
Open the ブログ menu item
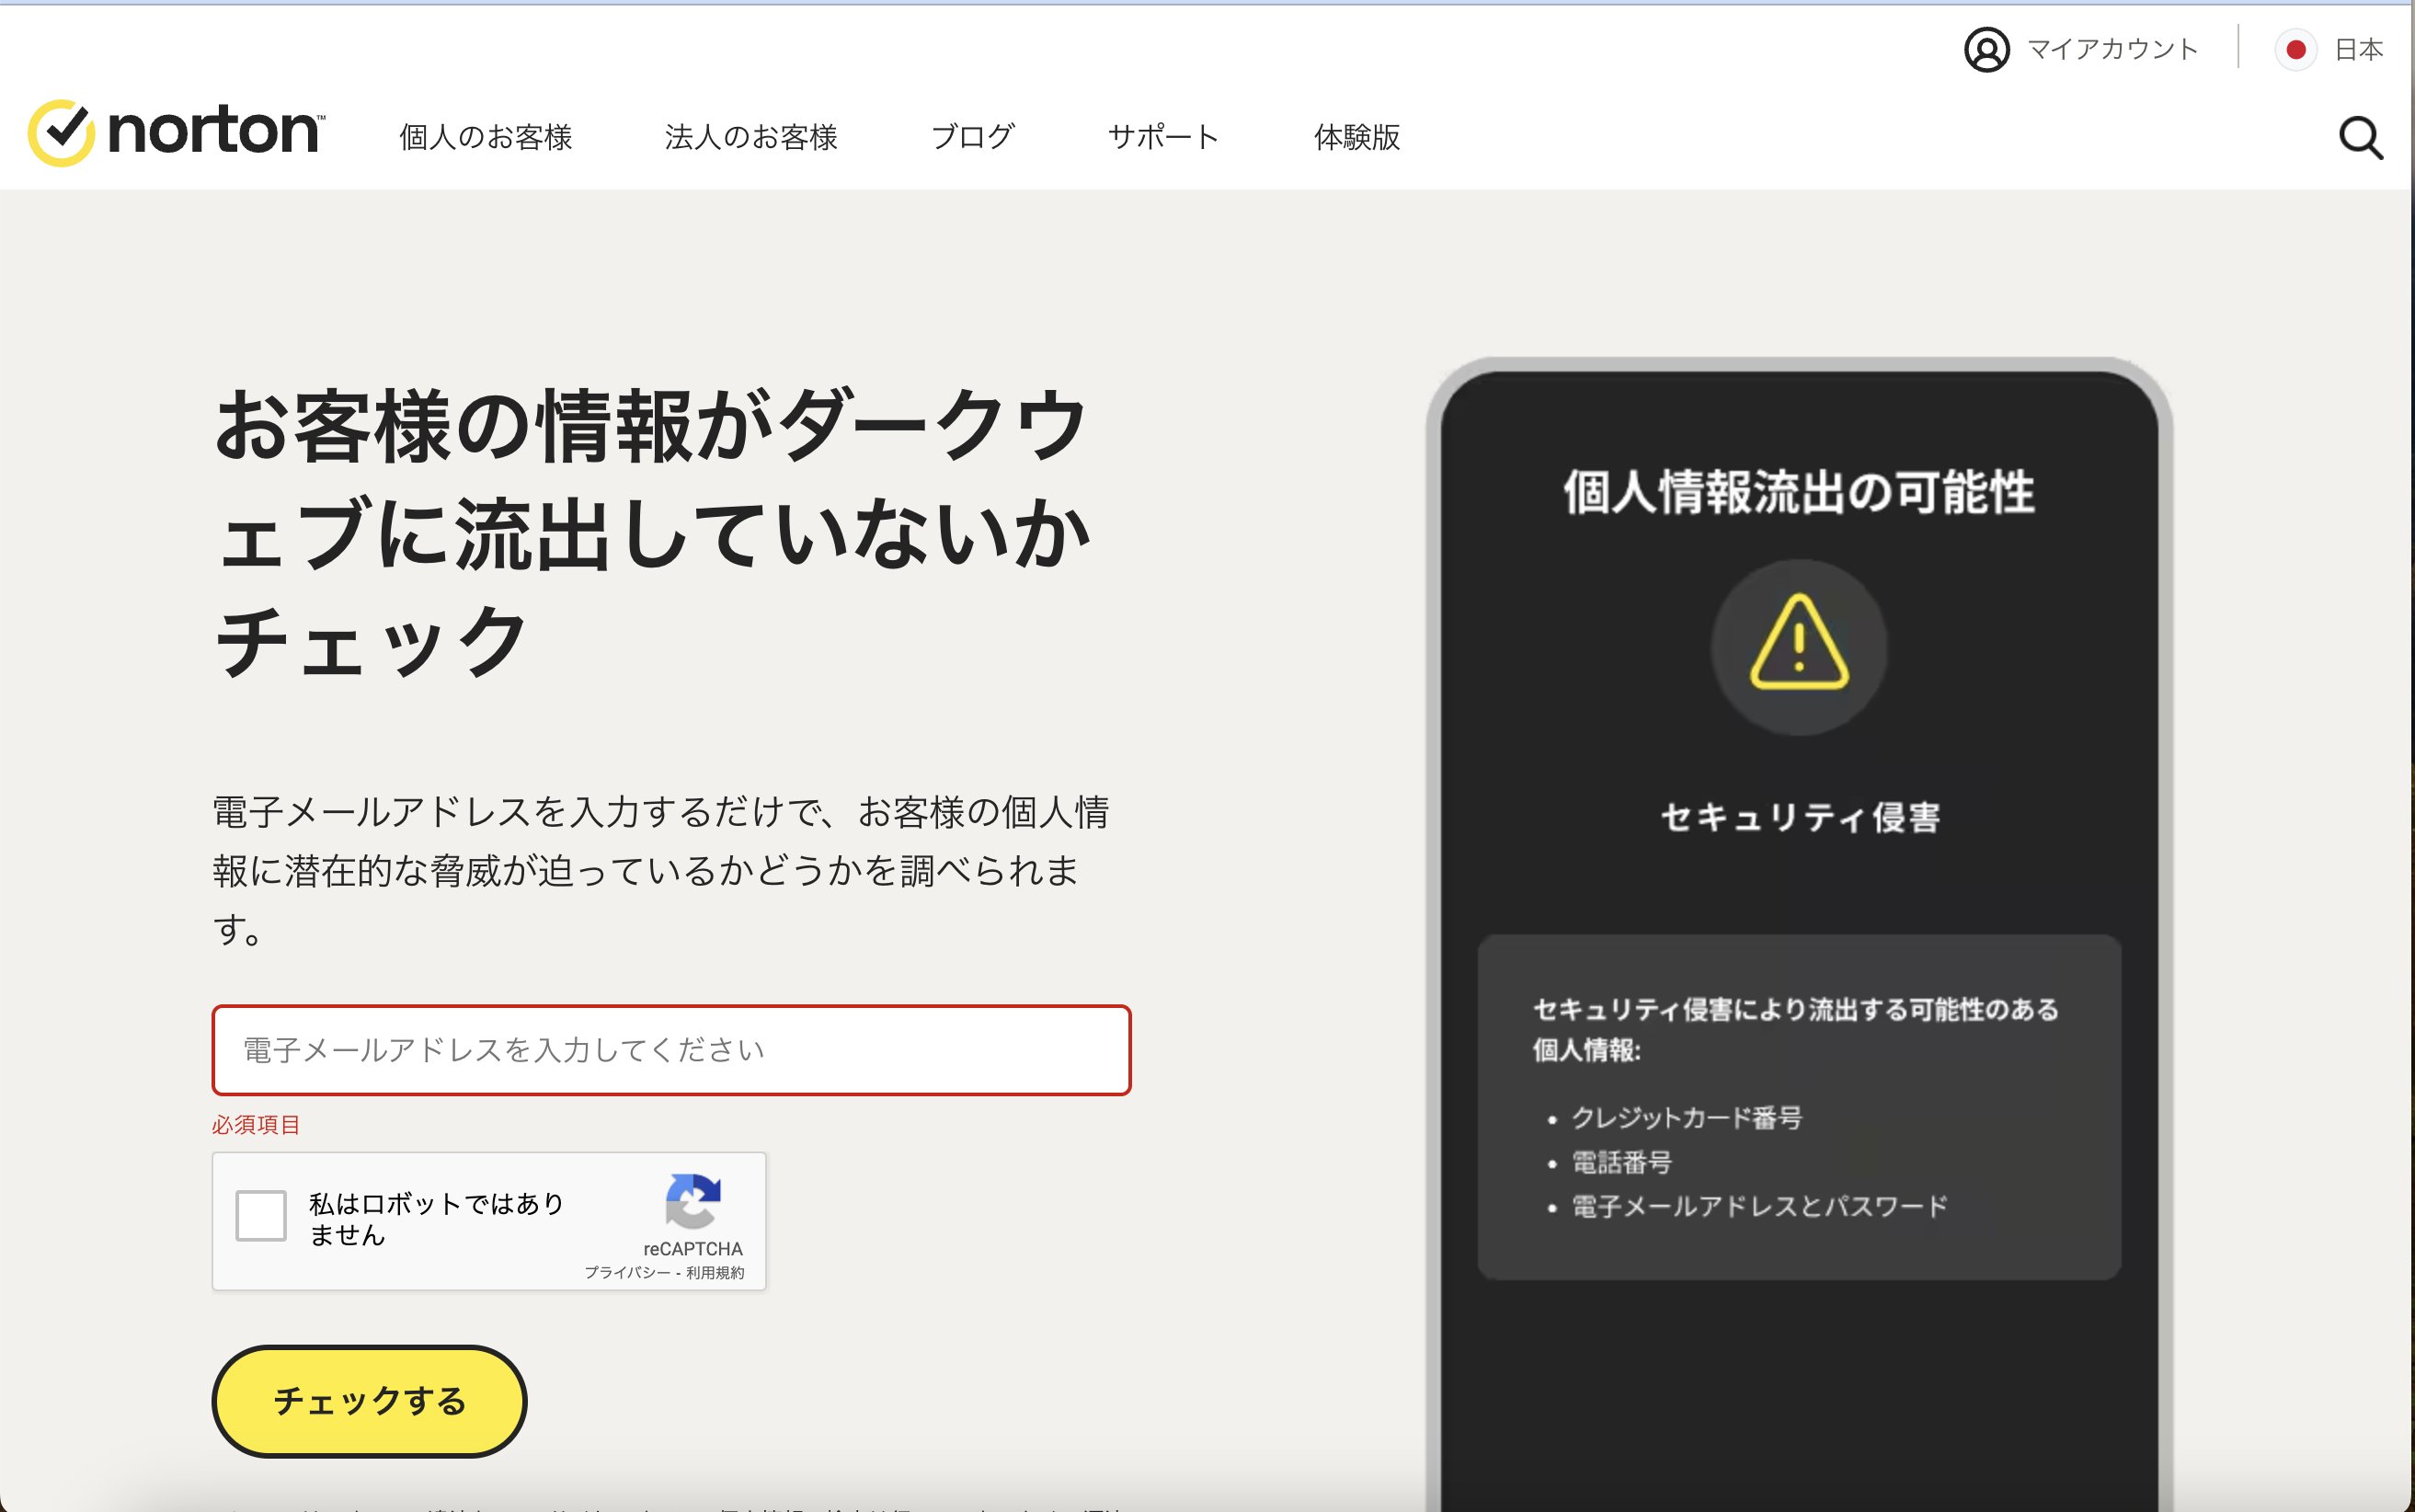(972, 137)
